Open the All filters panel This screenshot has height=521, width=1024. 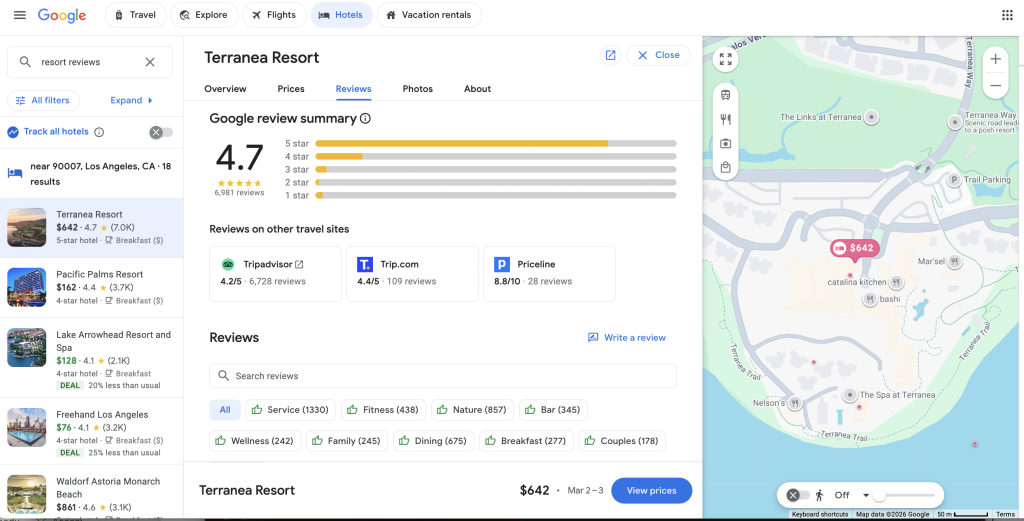coord(43,100)
